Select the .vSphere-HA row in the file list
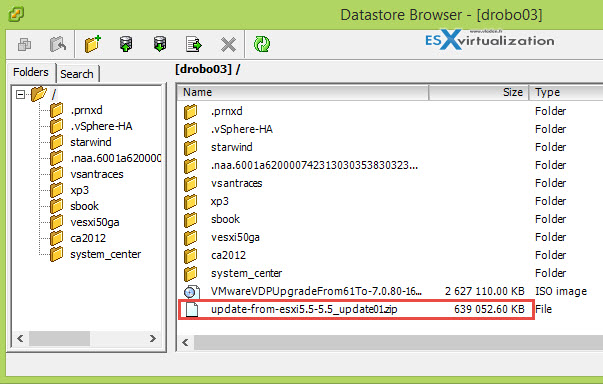 390,130
